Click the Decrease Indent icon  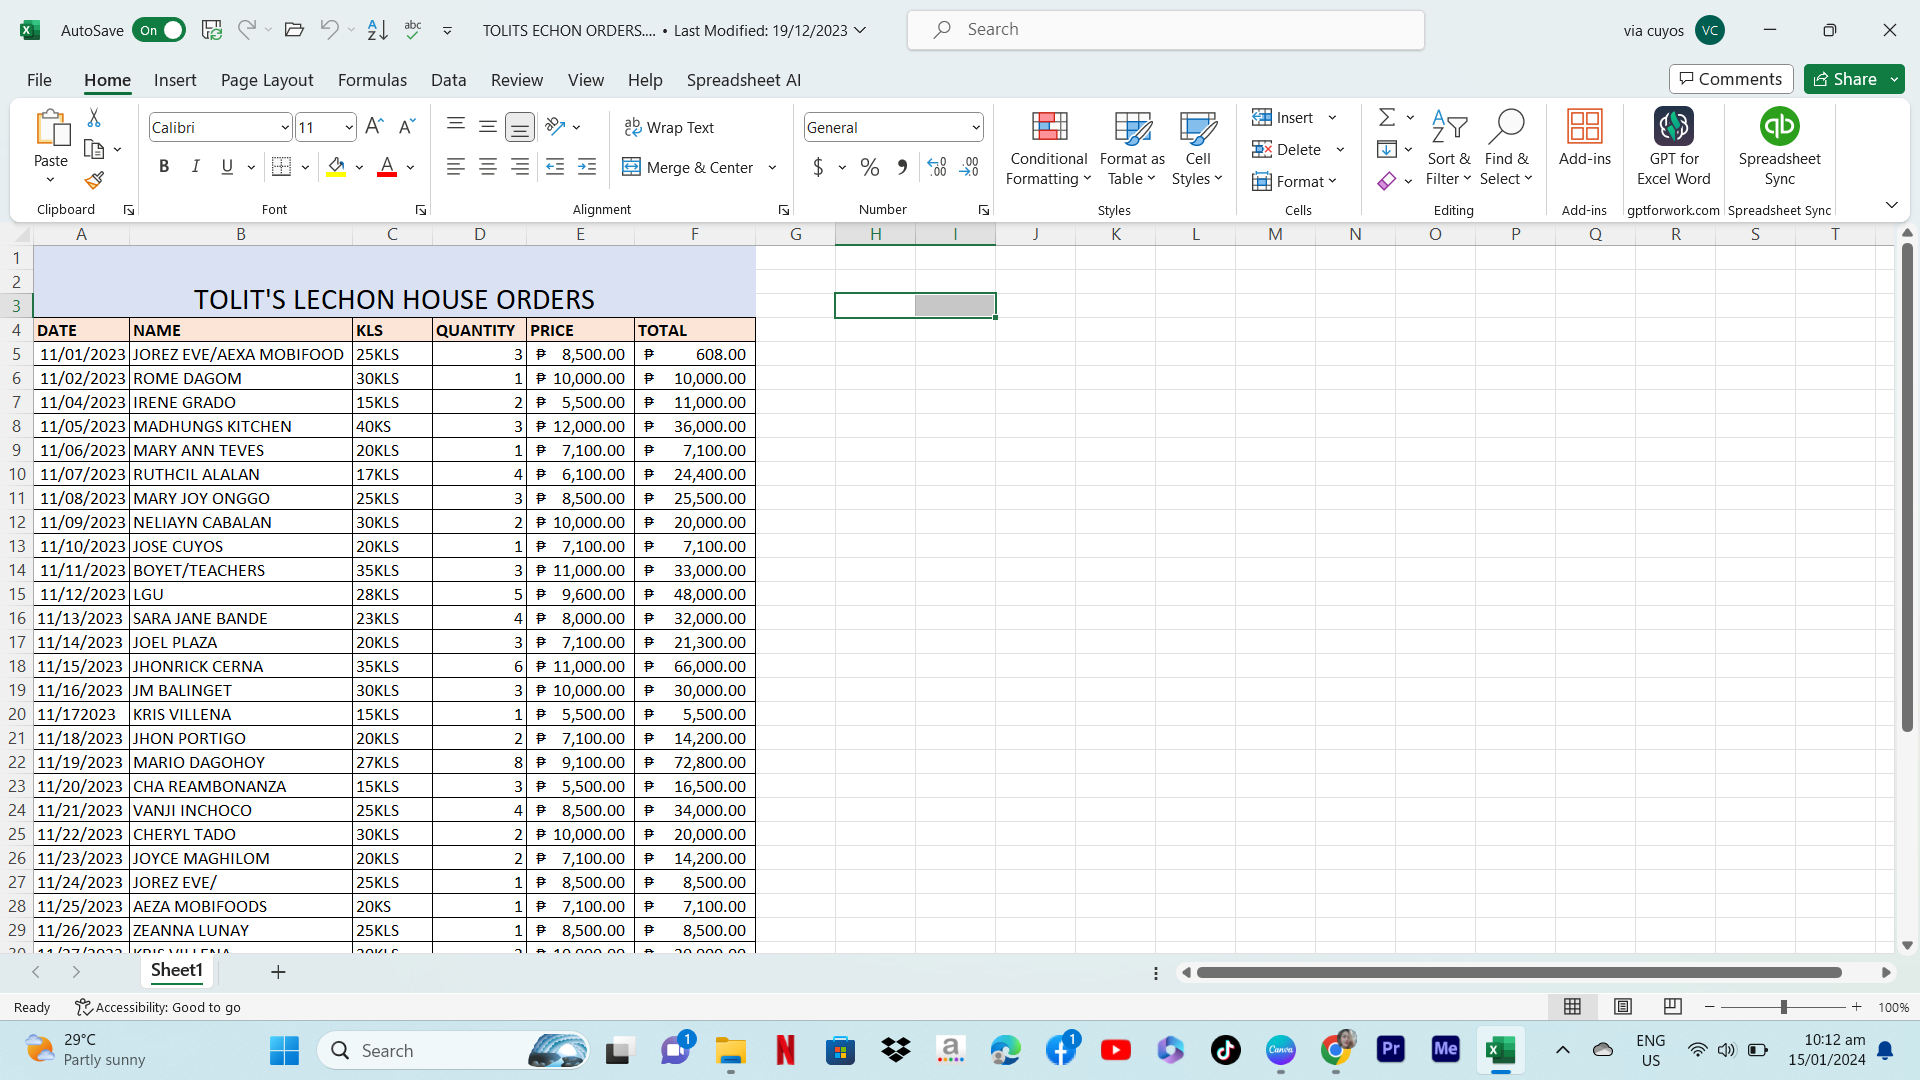[x=555, y=167]
